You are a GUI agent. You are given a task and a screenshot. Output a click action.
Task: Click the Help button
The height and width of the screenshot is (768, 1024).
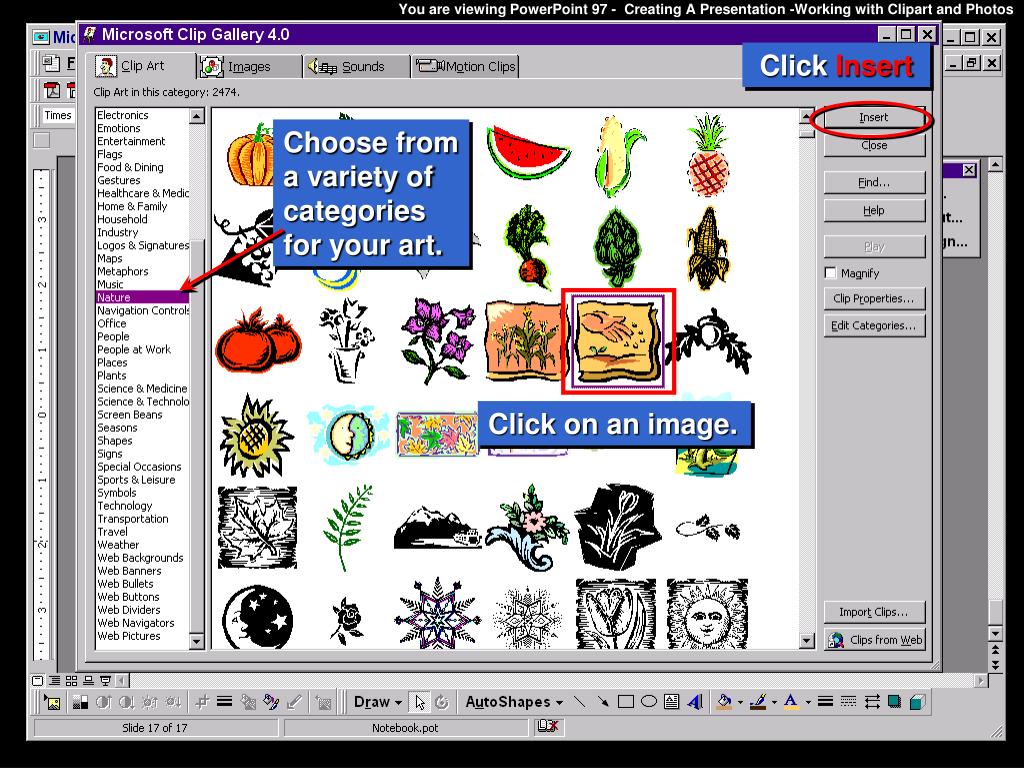coord(874,211)
